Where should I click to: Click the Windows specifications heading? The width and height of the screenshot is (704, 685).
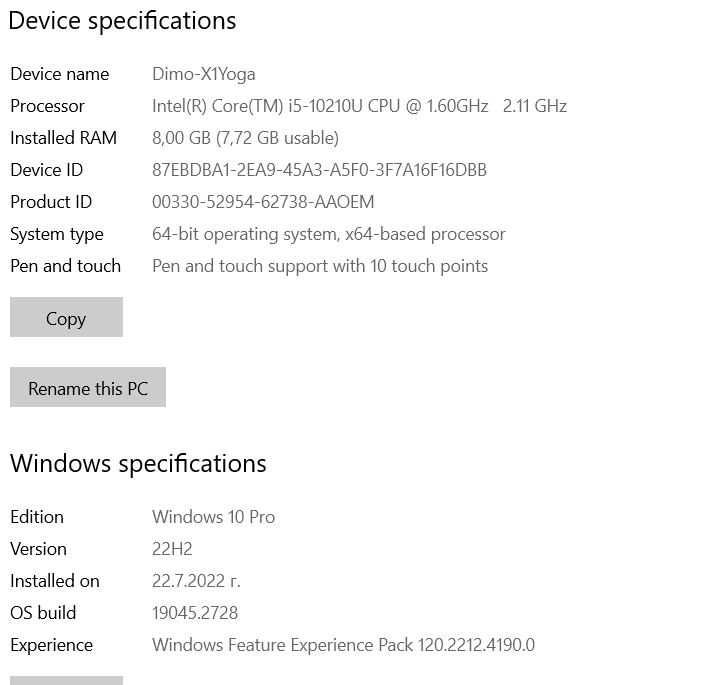138,464
